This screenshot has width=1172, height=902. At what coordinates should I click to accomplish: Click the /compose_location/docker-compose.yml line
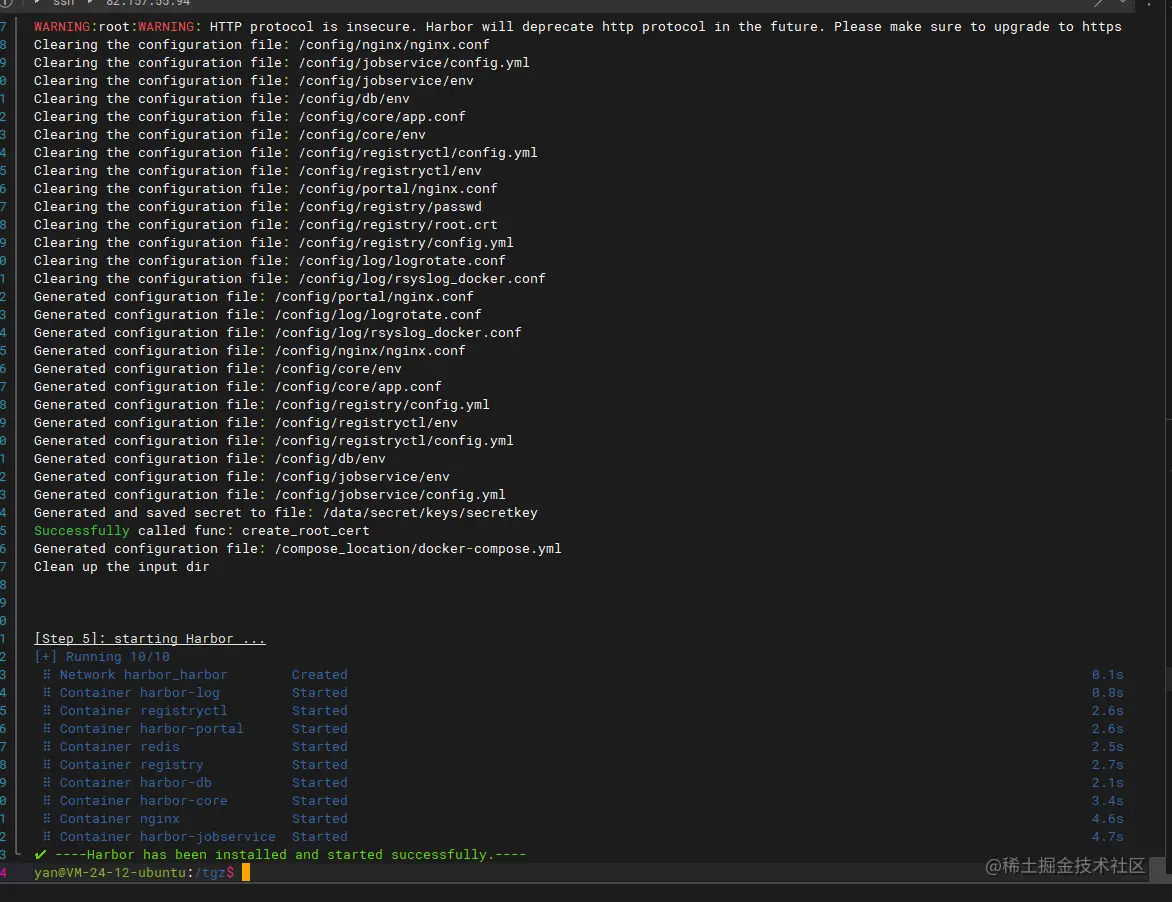297,549
